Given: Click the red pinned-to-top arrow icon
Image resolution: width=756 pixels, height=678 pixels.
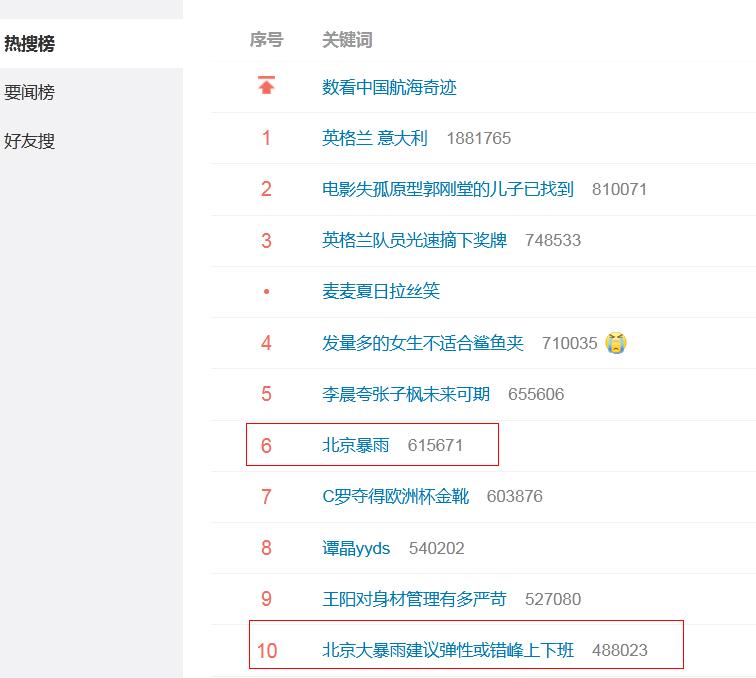Looking at the screenshot, I should (x=266, y=86).
